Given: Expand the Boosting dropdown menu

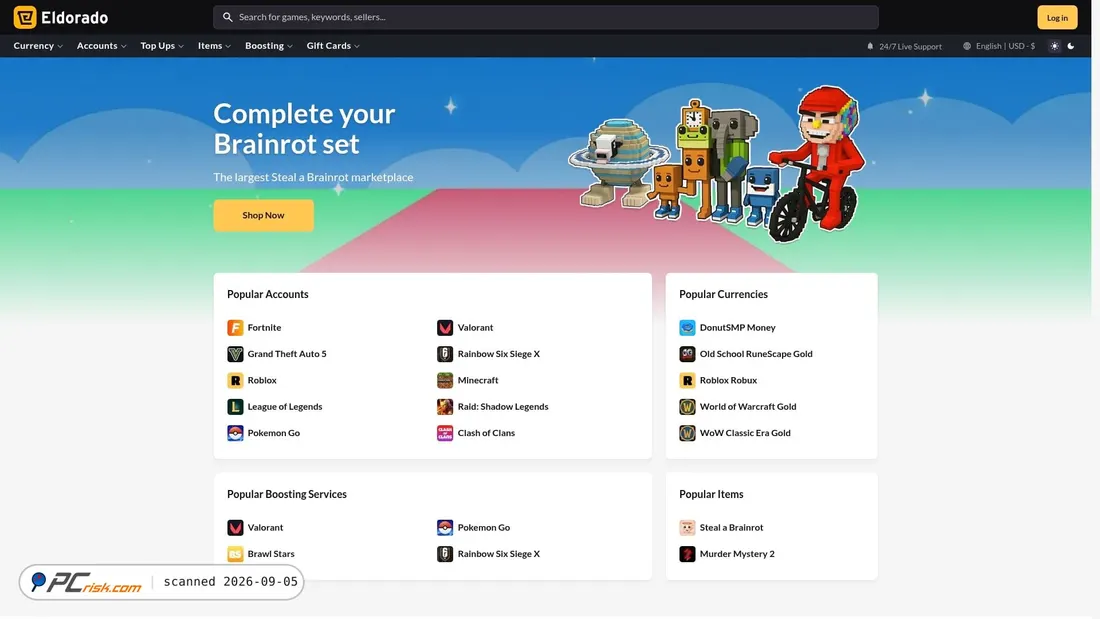Looking at the screenshot, I should click(269, 46).
